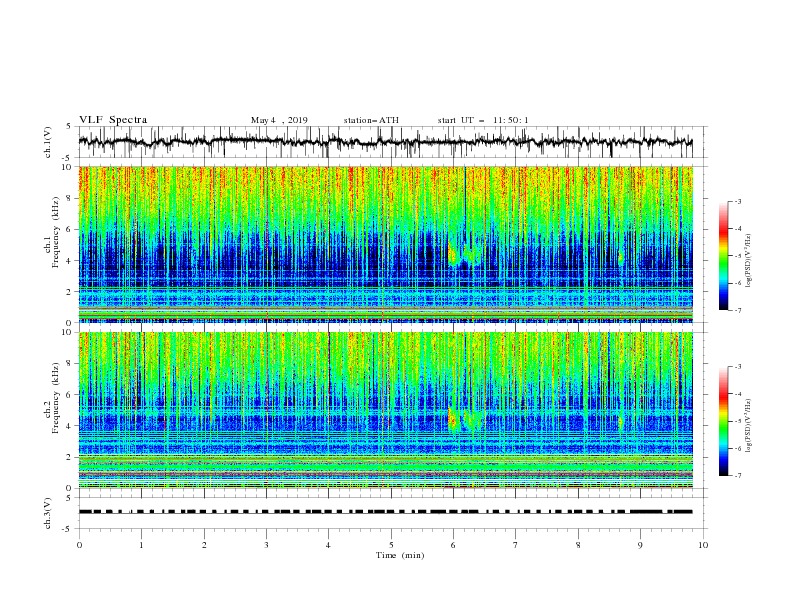
Task: Click the ch.3 dashed black signal trace
Action: (385, 512)
